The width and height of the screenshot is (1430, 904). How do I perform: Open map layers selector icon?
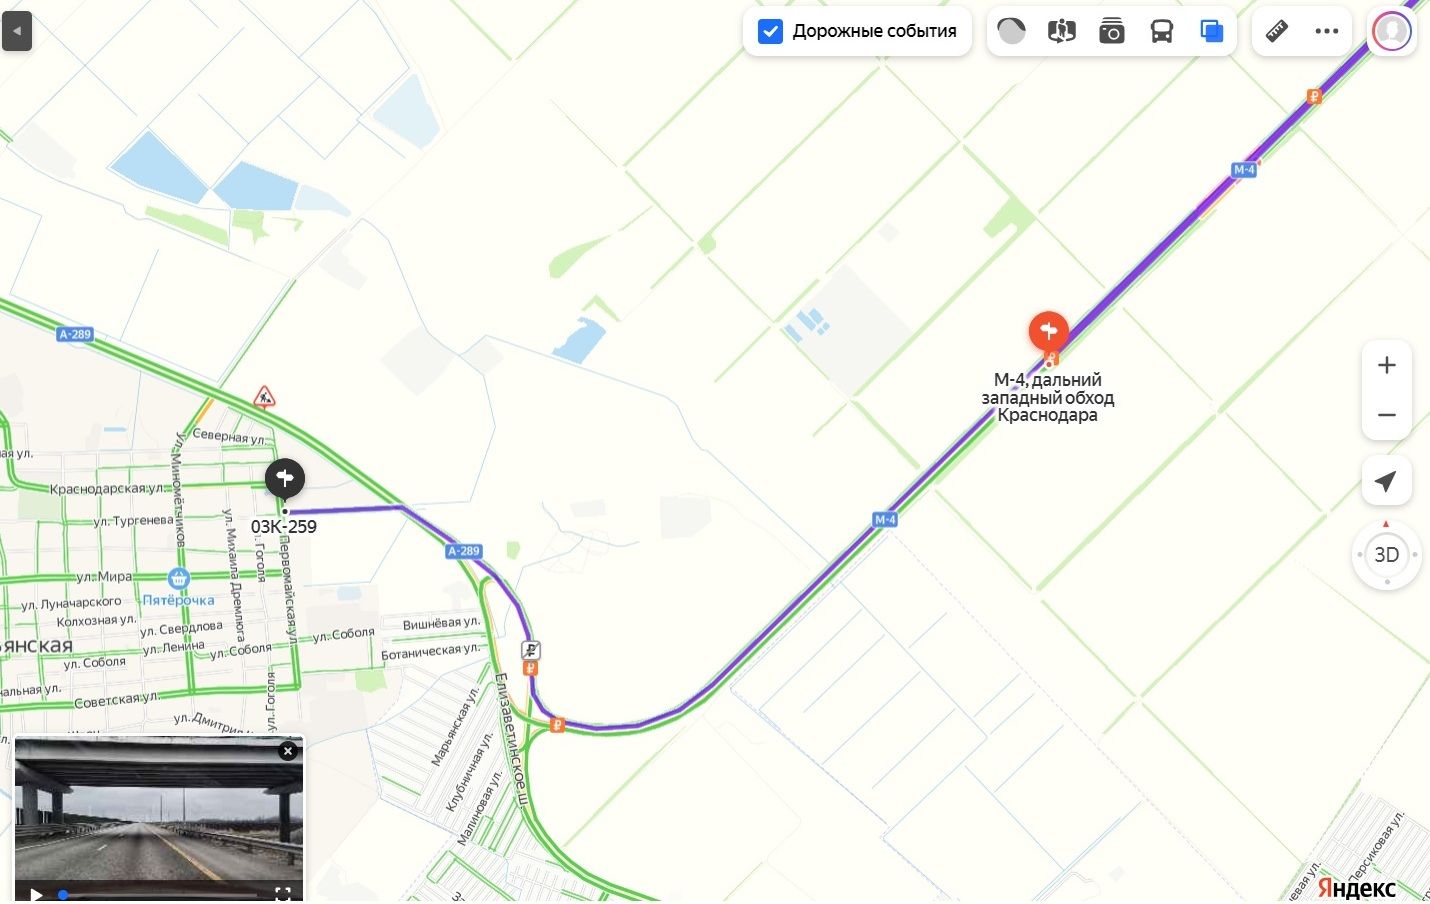point(1211,31)
